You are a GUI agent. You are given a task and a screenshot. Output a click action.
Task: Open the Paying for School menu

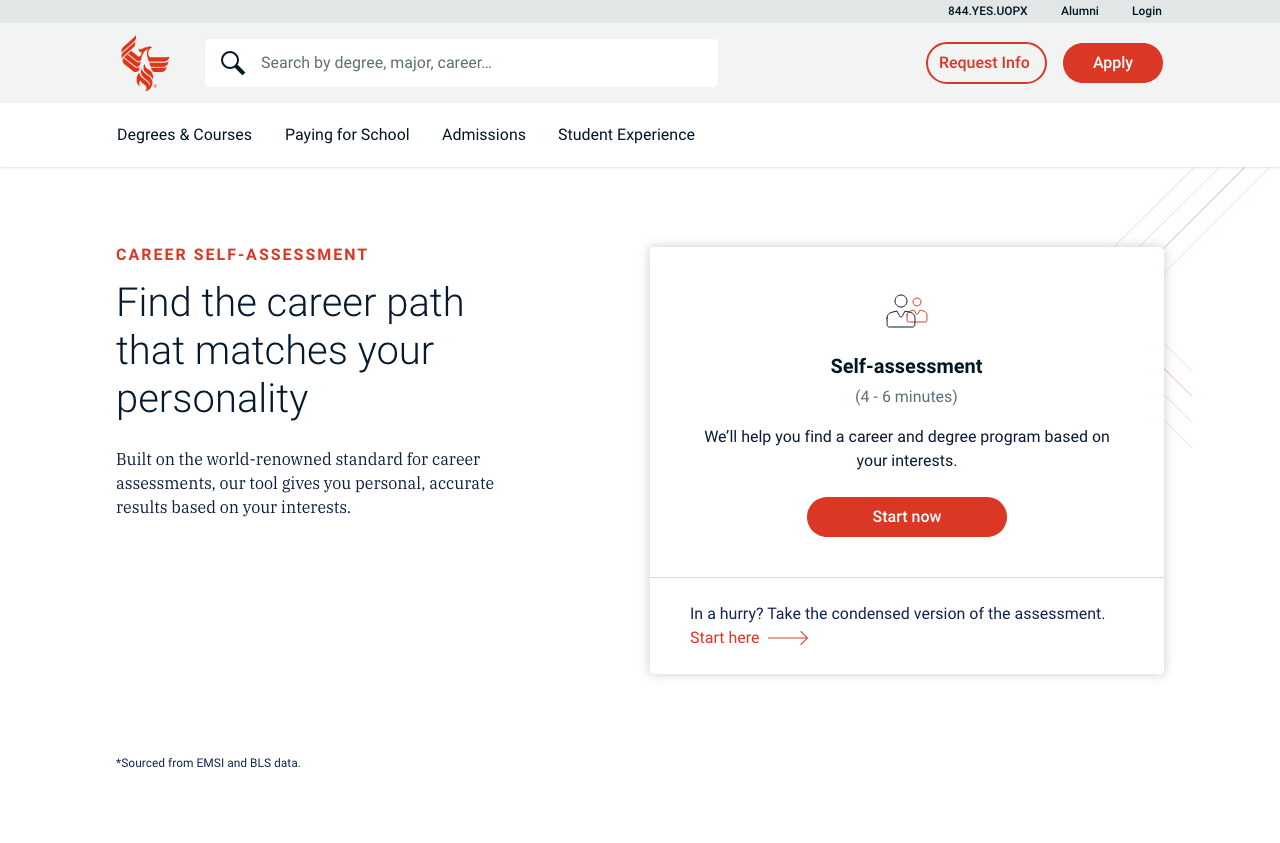(347, 135)
